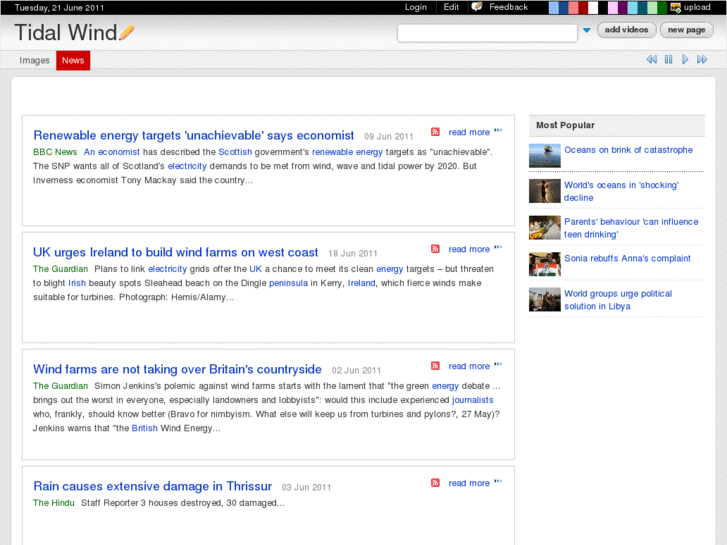Image resolution: width=727 pixels, height=545 pixels.
Task: Choose the white theme swatch
Action: [593, 7]
